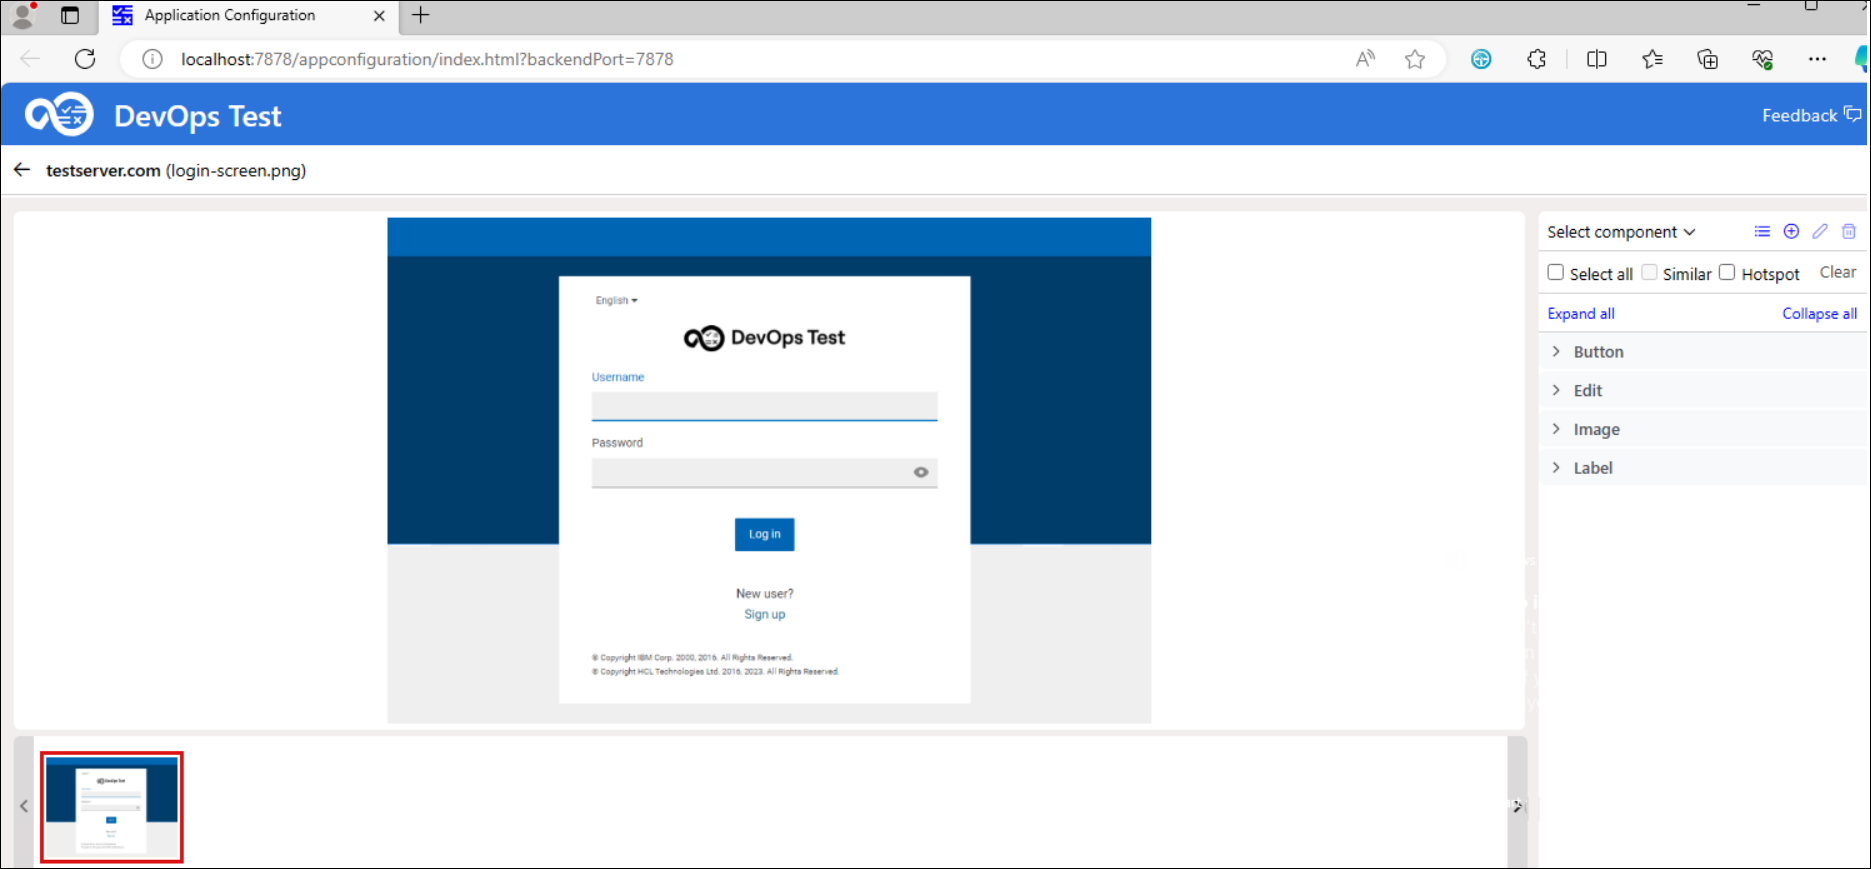Image resolution: width=1871 pixels, height=869 pixels.
Task: Click the split screen icon in browser toolbar
Action: 1597,59
